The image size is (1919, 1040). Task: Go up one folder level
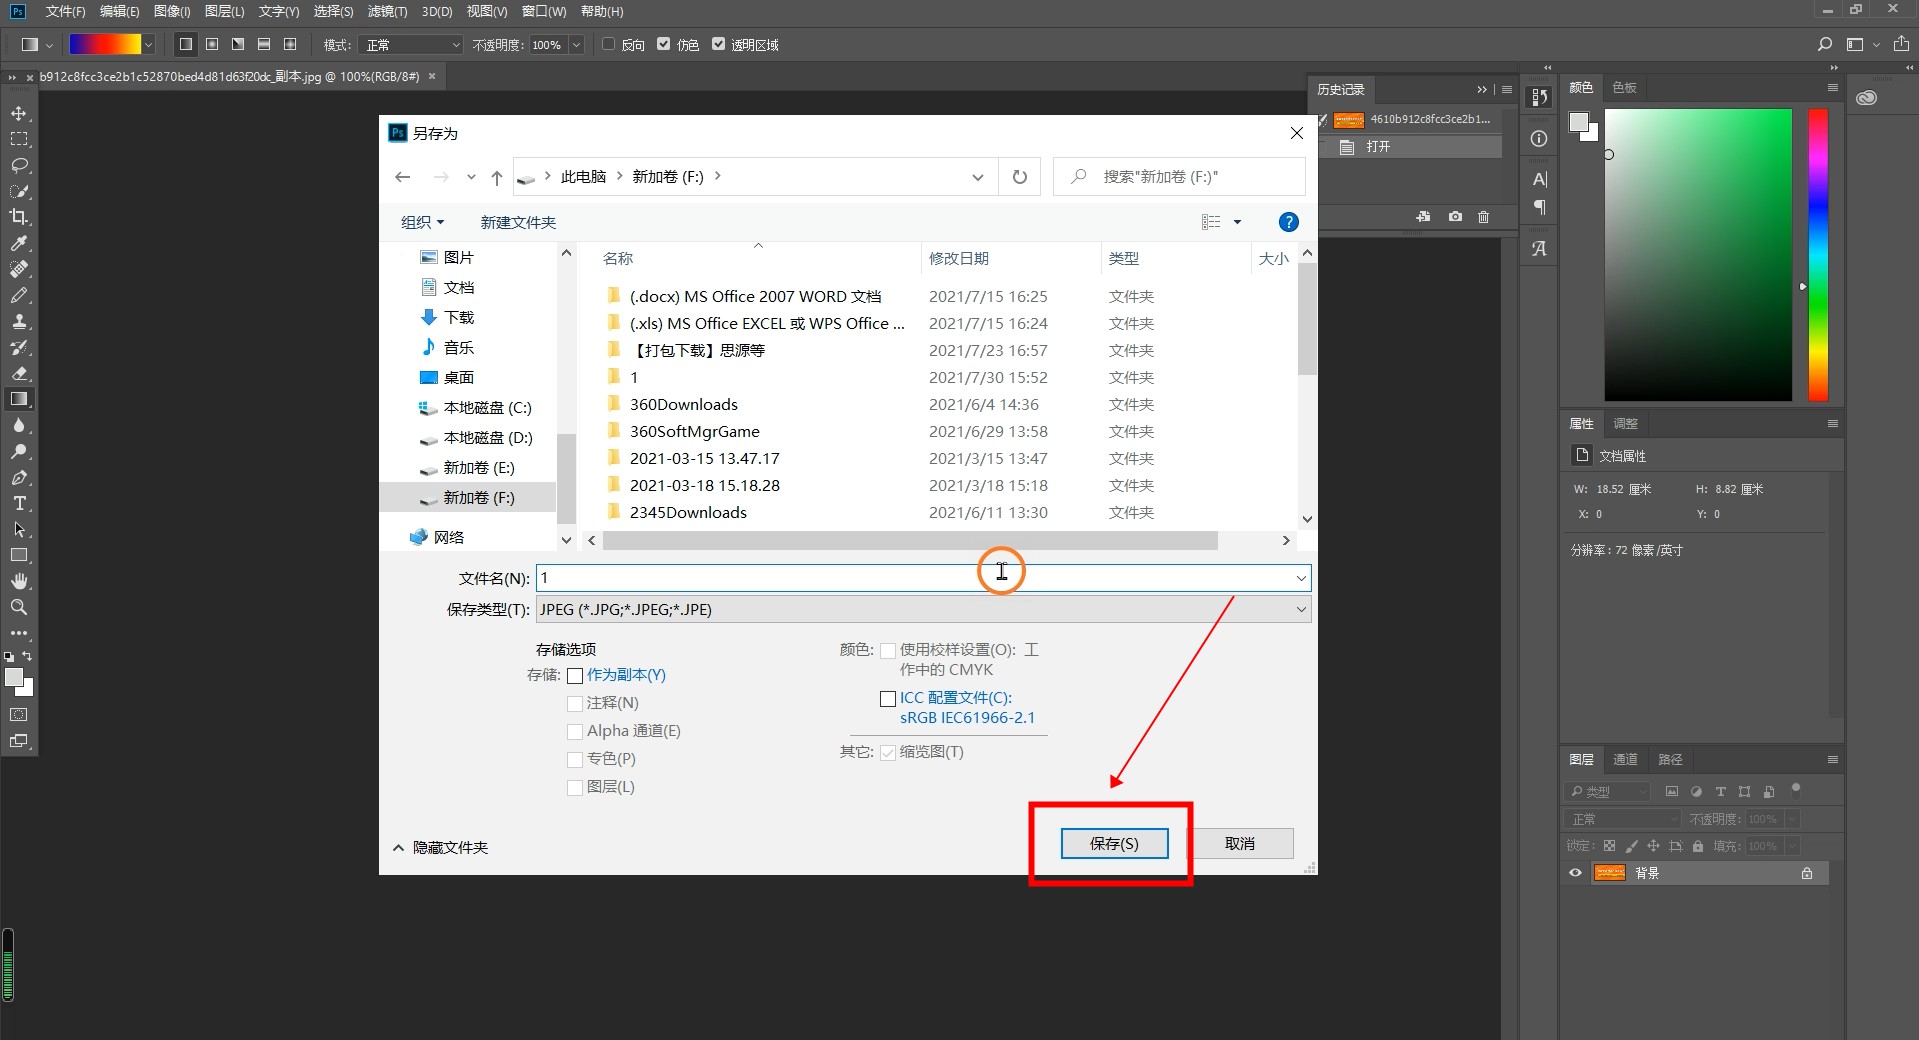tap(496, 178)
